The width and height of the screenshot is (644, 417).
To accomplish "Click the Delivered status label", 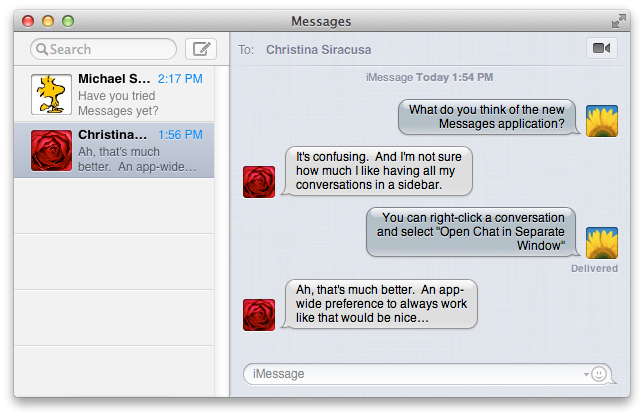I will (x=594, y=269).
